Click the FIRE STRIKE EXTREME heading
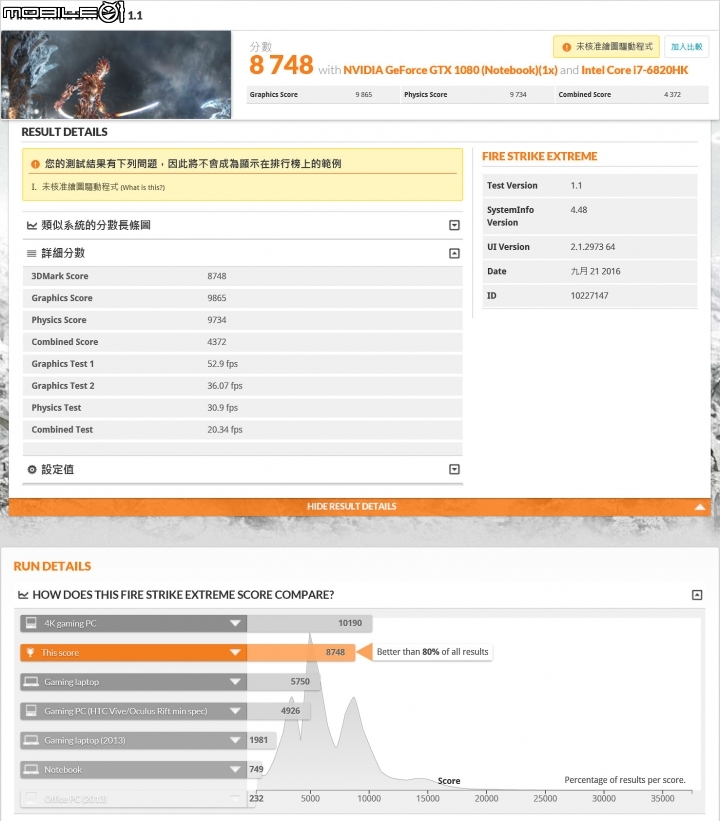This screenshot has width=720, height=821. coord(539,157)
